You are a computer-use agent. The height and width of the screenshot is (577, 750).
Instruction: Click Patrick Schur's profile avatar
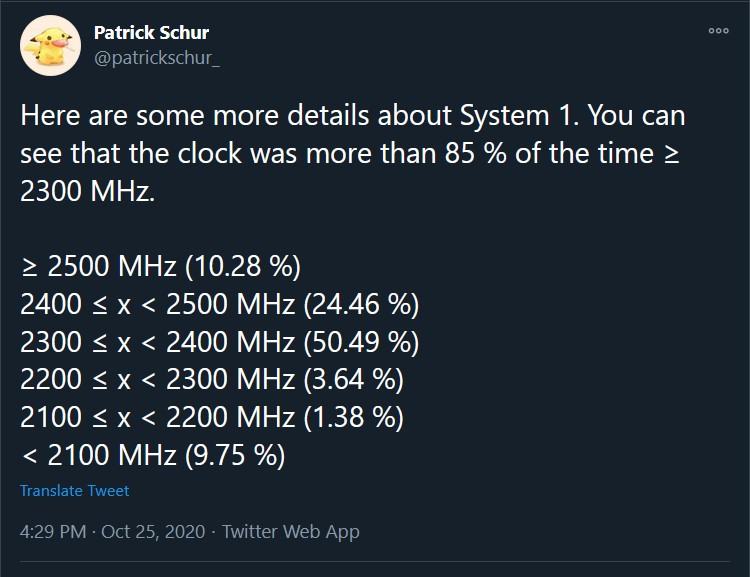pyautogui.click(x=51, y=44)
